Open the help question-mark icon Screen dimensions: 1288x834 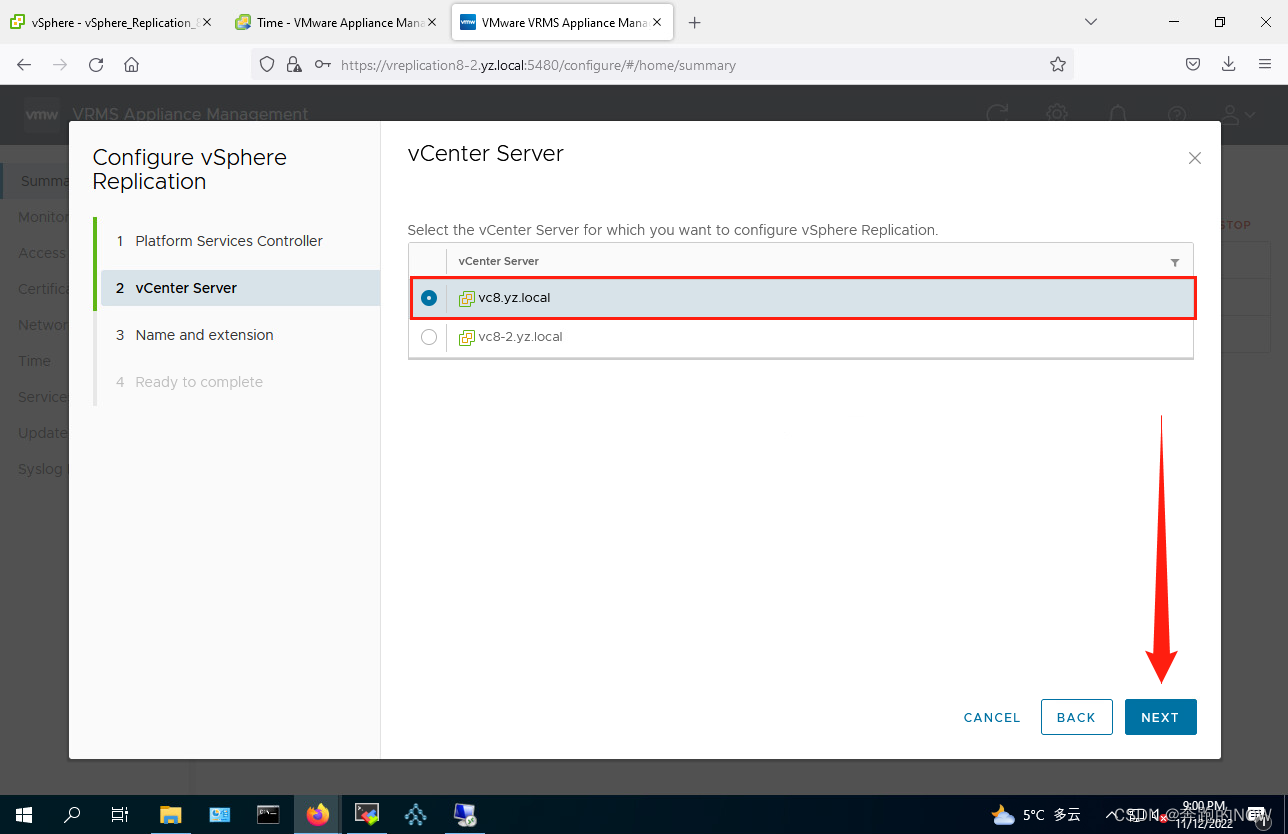(x=1177, y=114)
